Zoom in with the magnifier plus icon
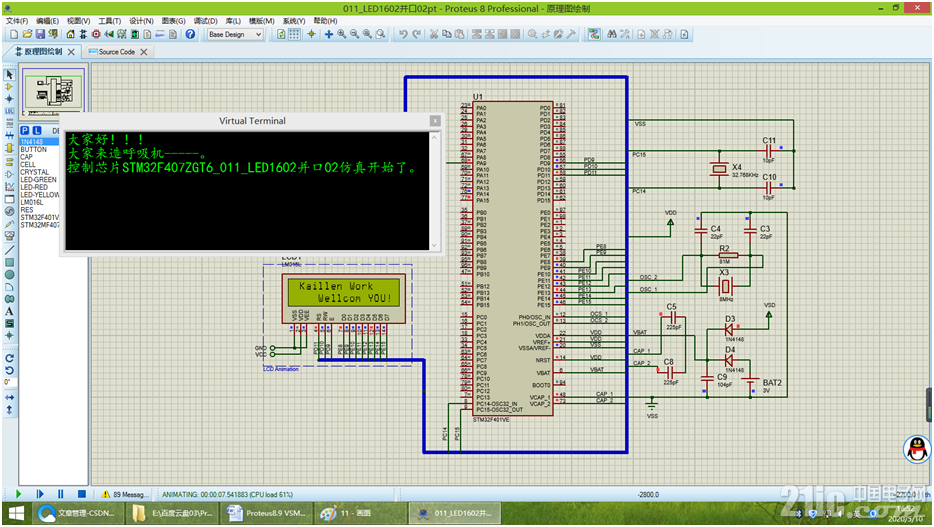The width and height of the screenshot is (934, 527). (x=341, y=35)
